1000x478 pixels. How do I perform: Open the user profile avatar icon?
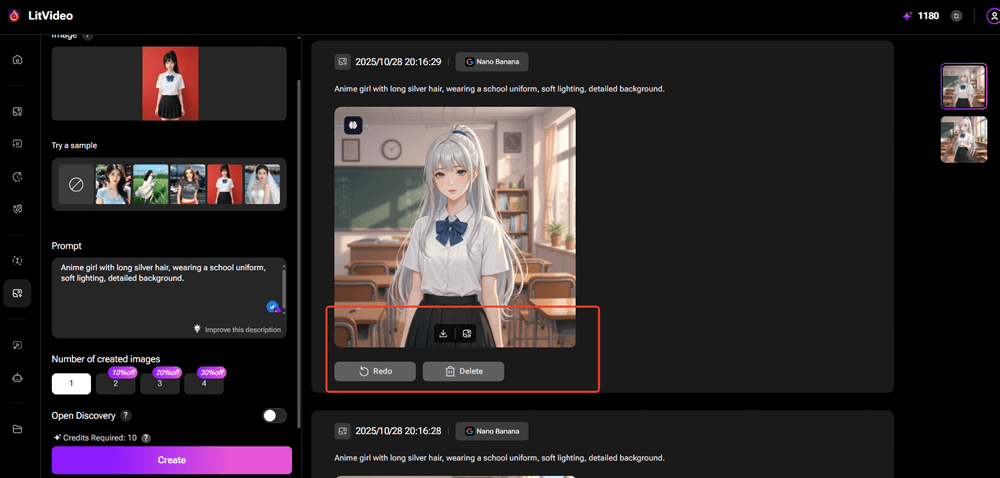click(993, 17)
